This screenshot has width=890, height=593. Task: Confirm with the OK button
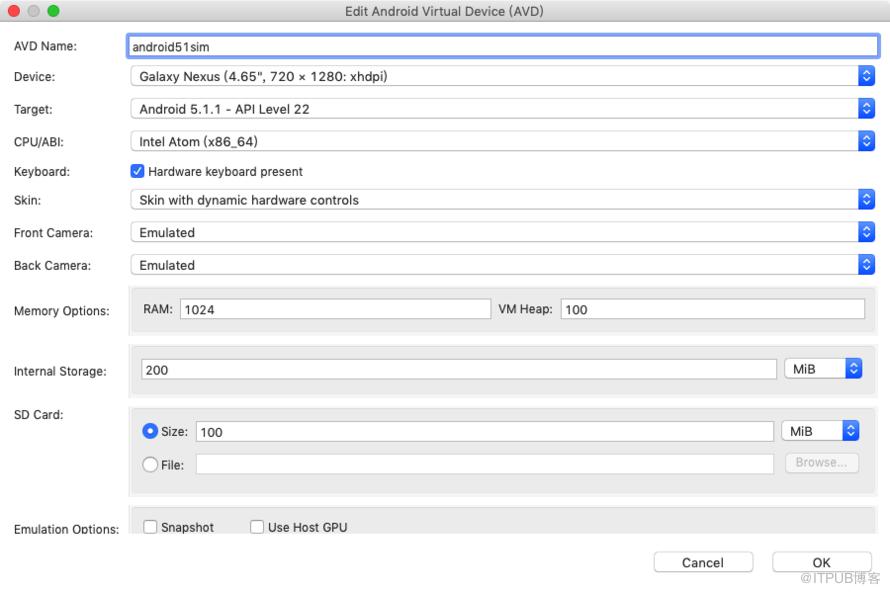[x=821, y=562]
